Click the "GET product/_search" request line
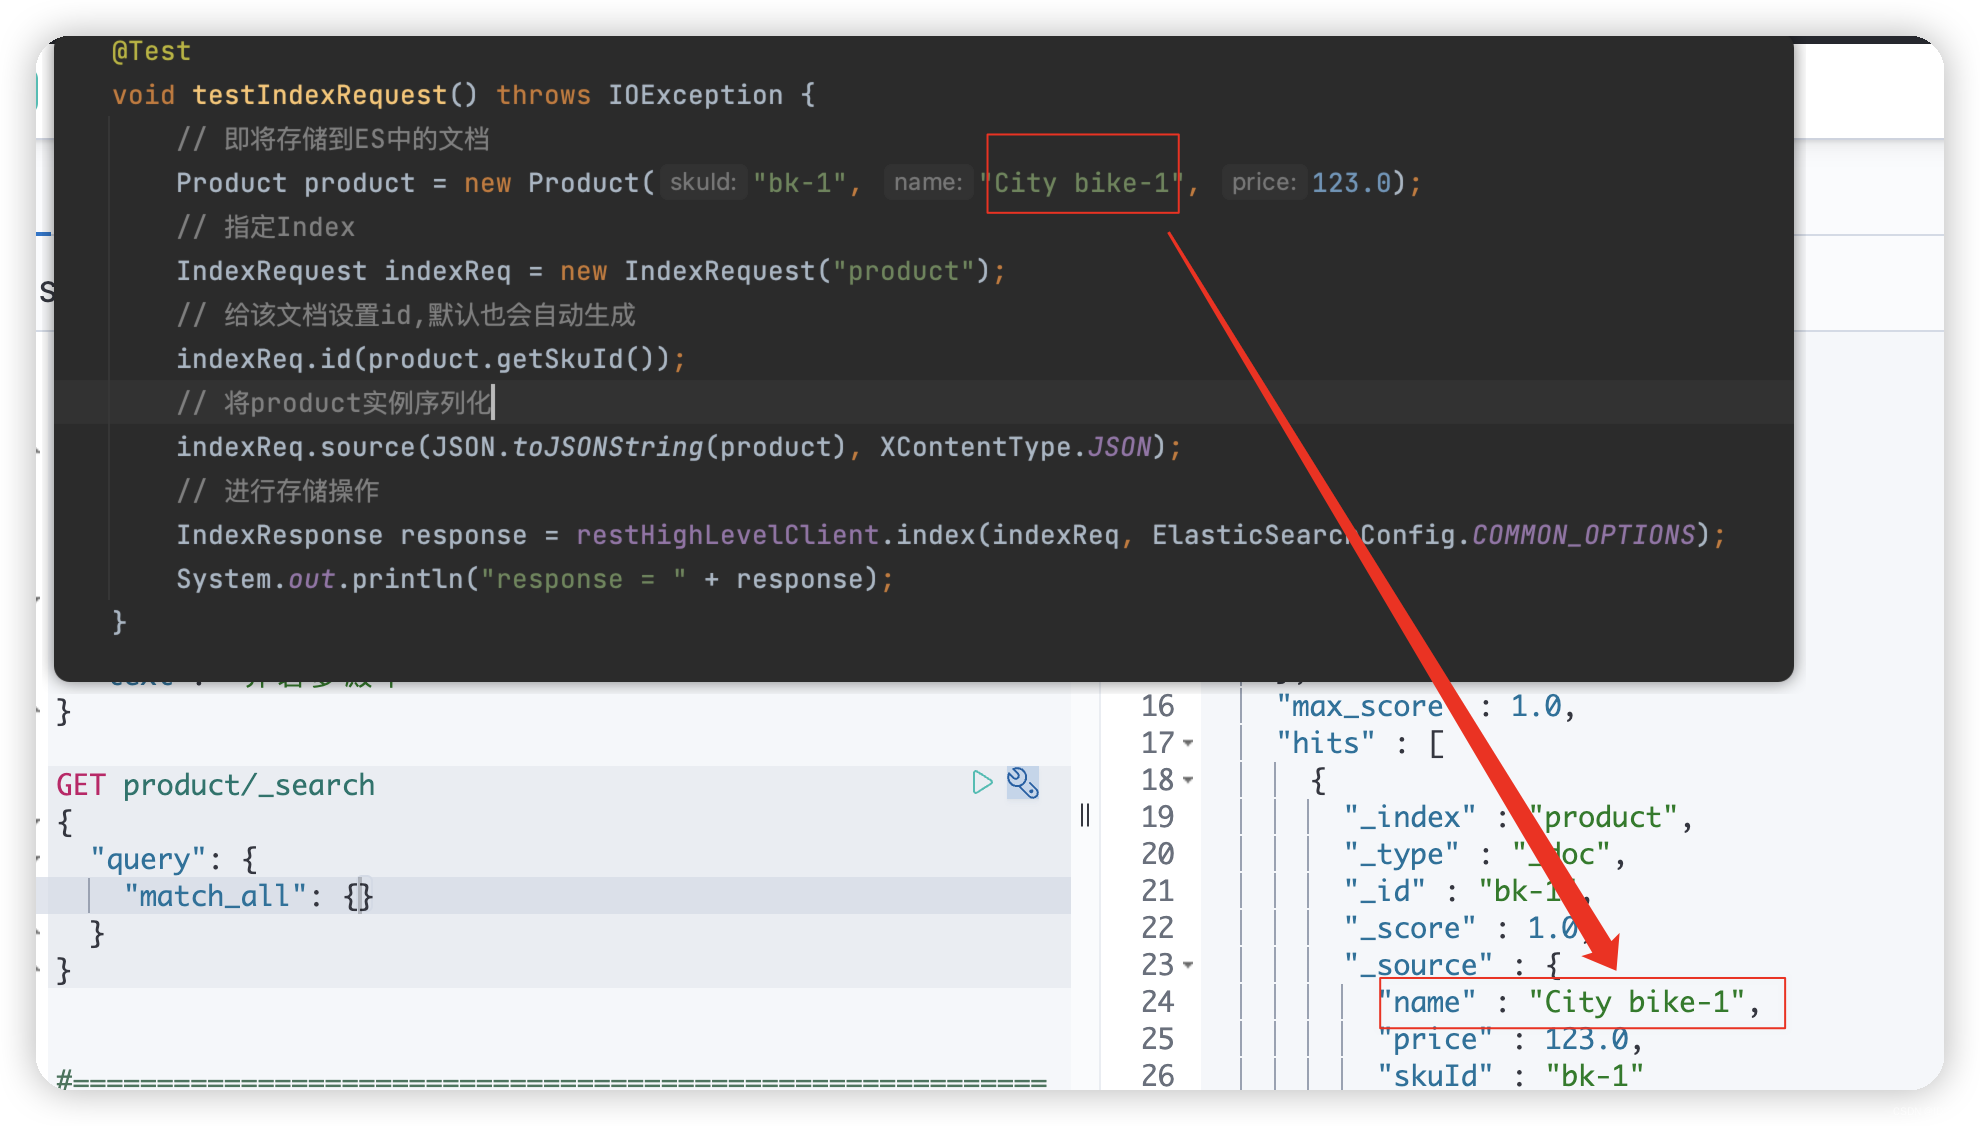Image resolution: width=1980 pixels, height=1126 pixels. pos(216,785)
